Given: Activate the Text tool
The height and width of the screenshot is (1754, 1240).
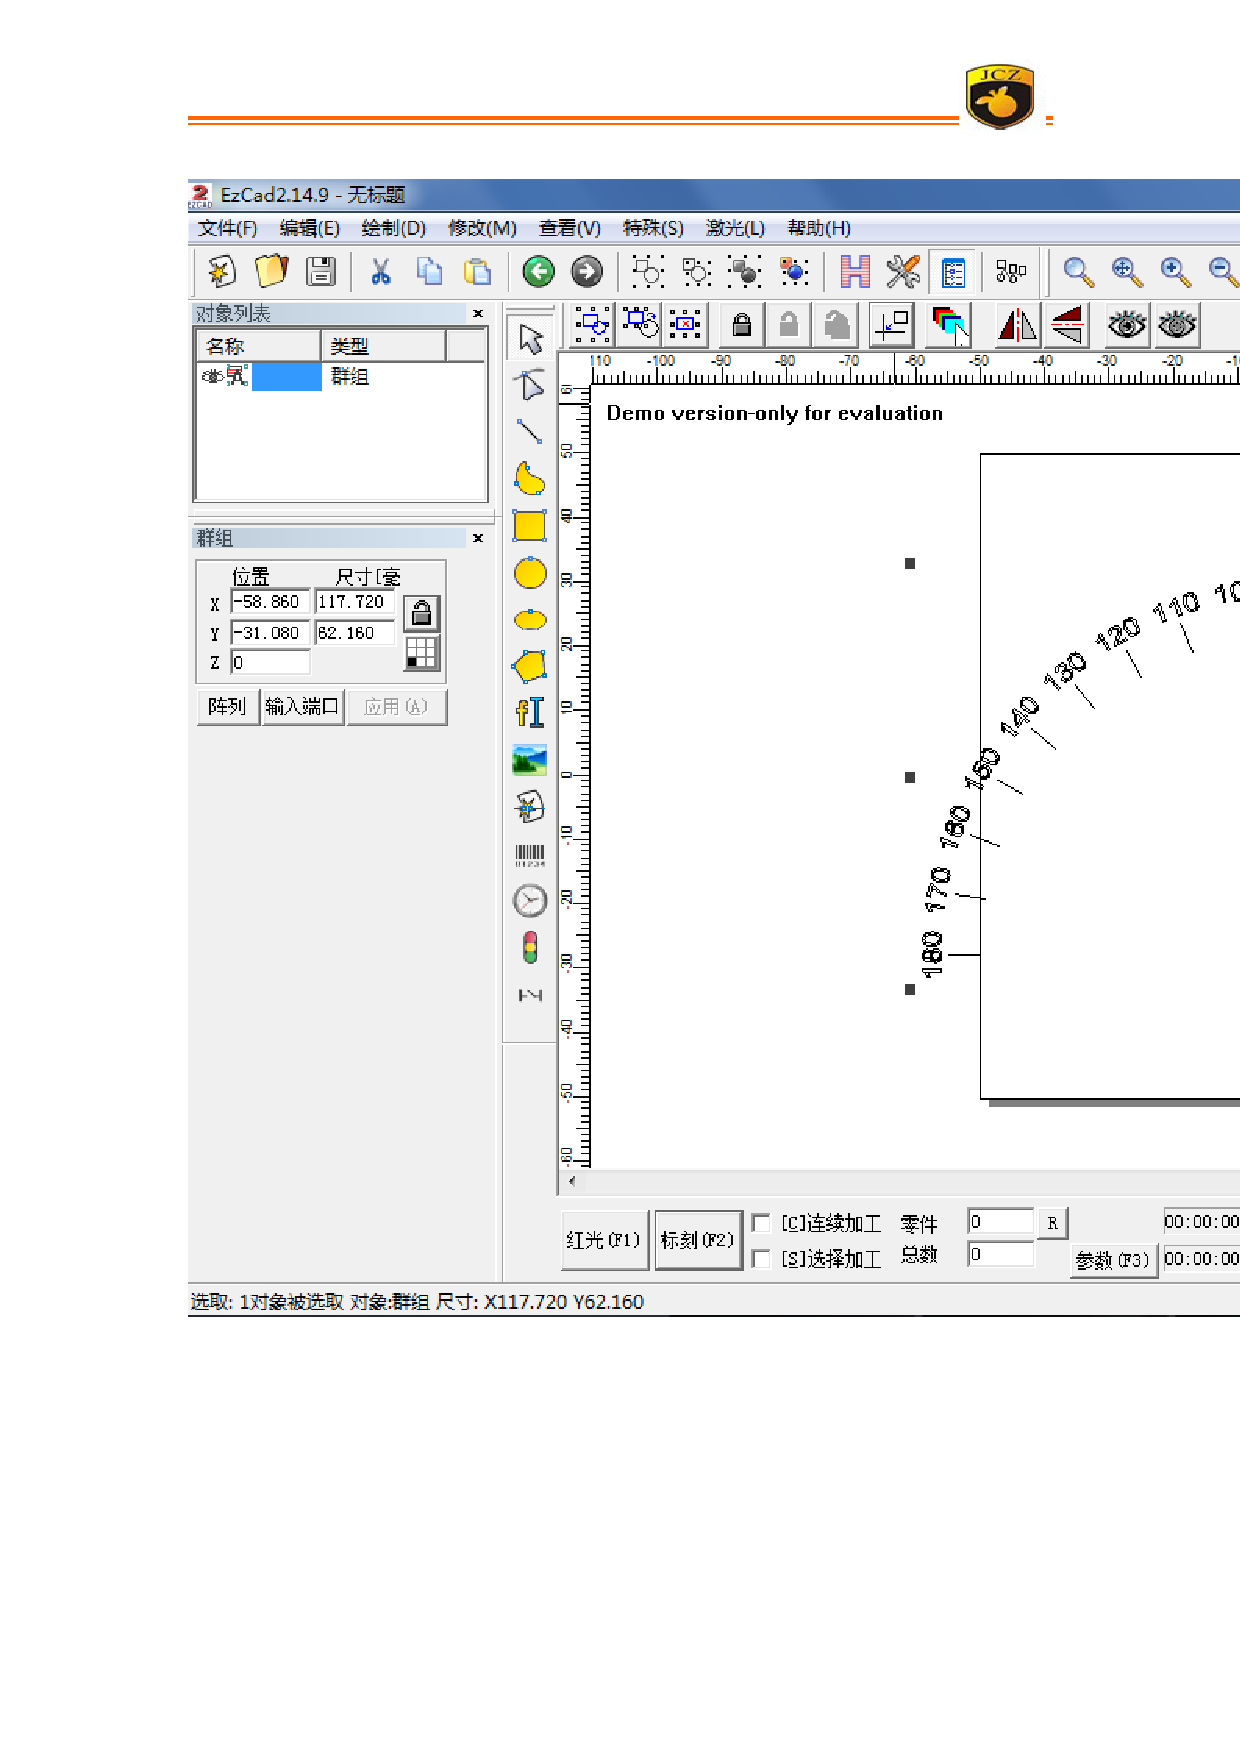Looking at the screenshot, I should coord(529,712).
